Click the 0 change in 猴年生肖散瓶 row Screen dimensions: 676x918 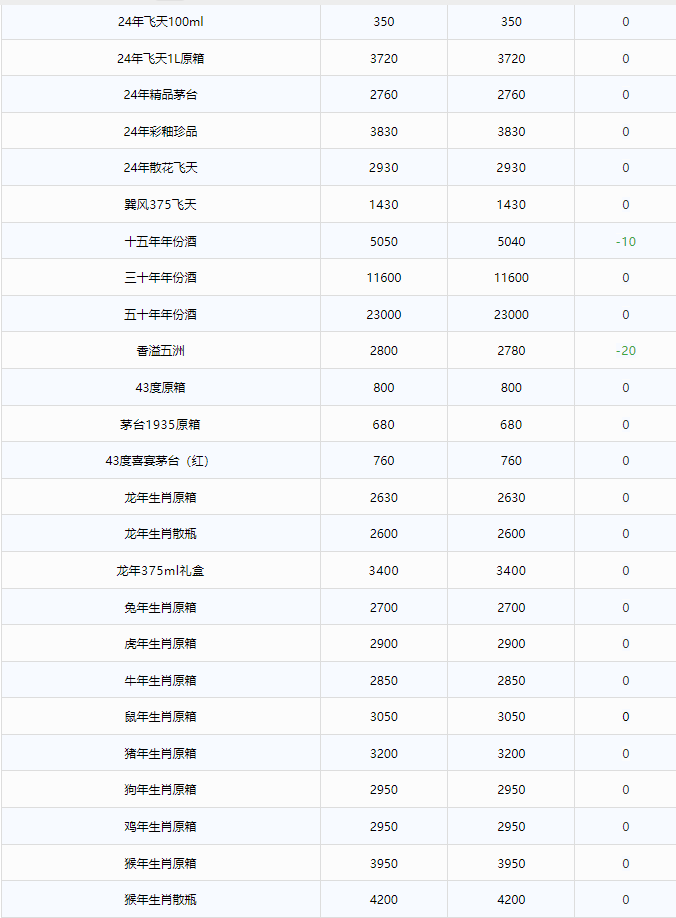(626, 900)
